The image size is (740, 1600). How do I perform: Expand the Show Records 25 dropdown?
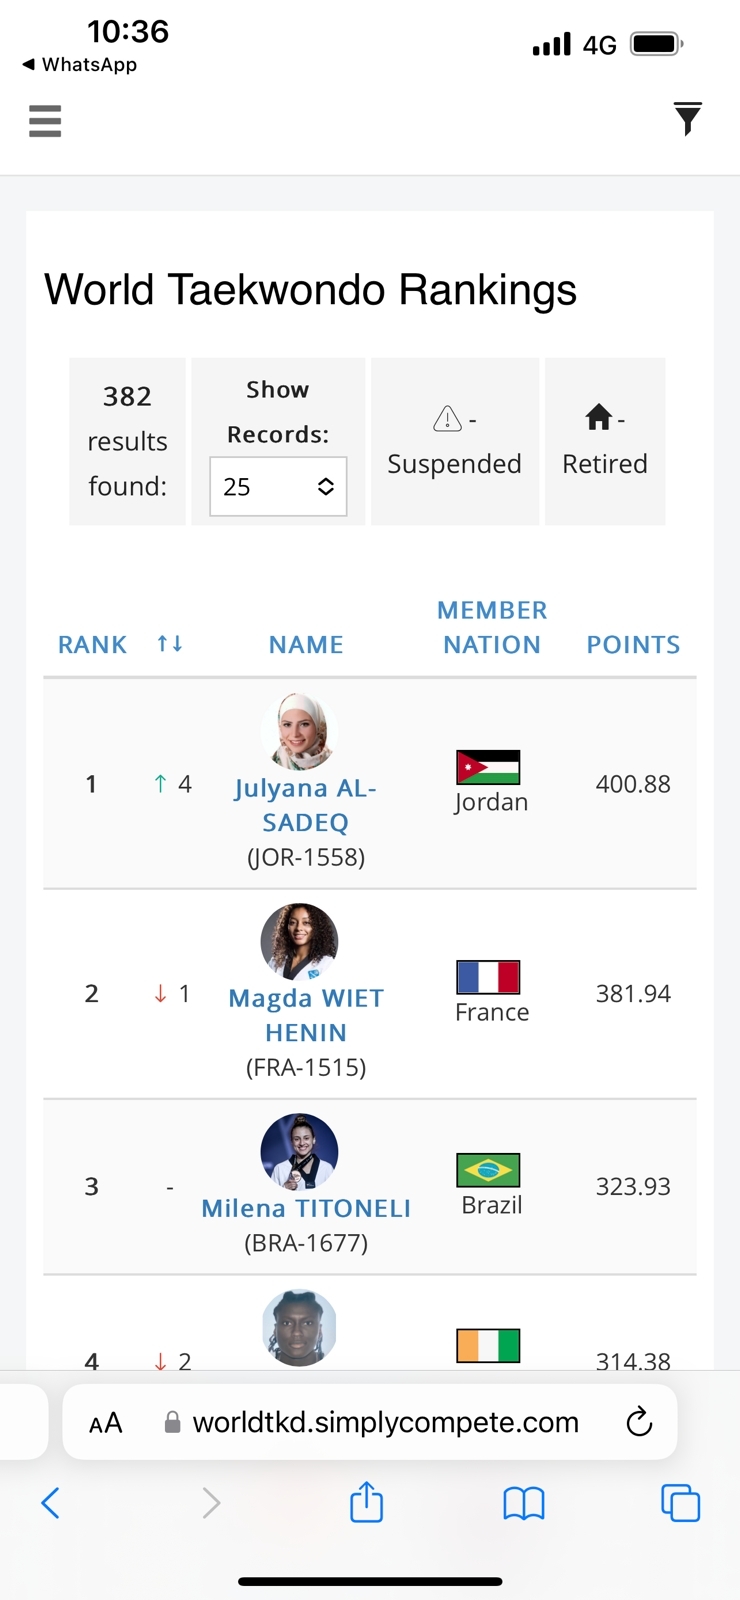(x=278, y=487)
